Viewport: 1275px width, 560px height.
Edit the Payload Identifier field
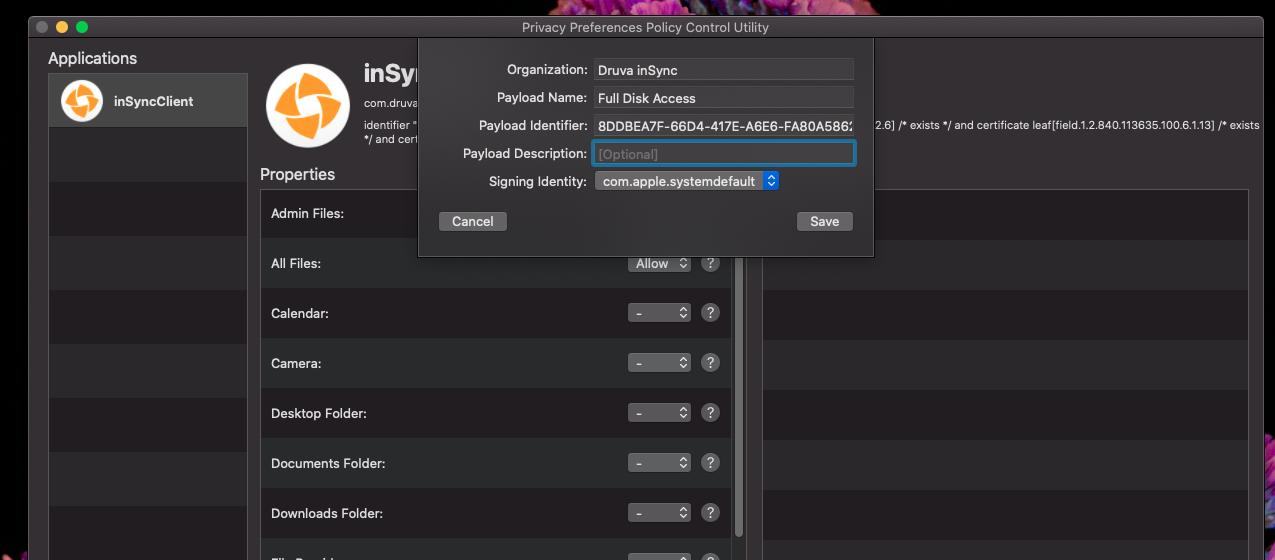click(723, 125)
